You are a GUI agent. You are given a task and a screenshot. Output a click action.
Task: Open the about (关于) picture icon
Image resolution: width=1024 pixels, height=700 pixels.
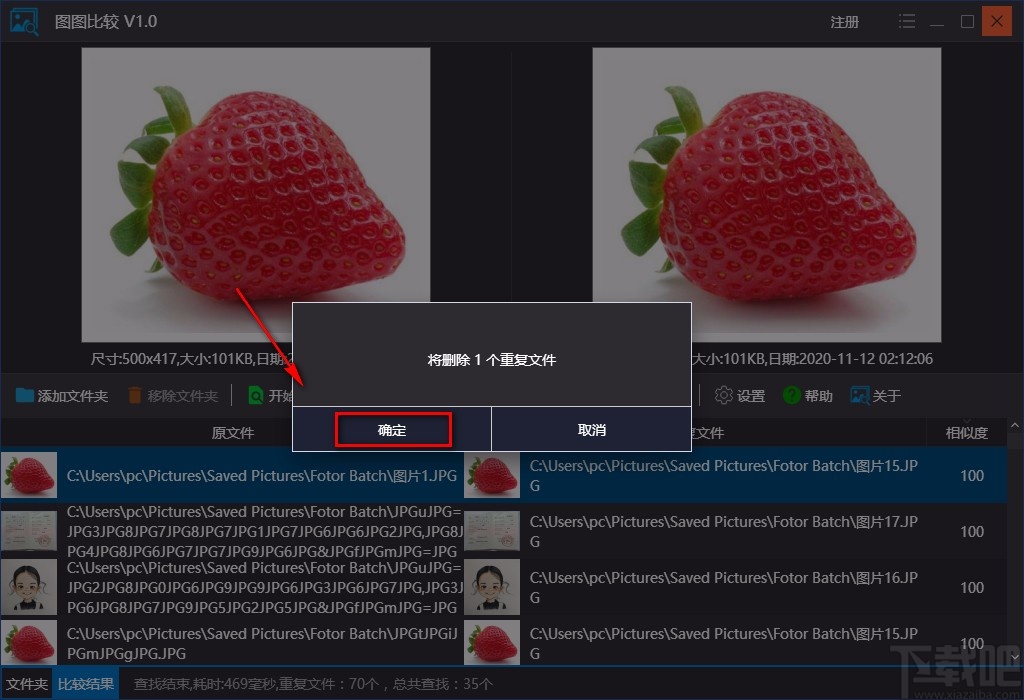point(859,395)
